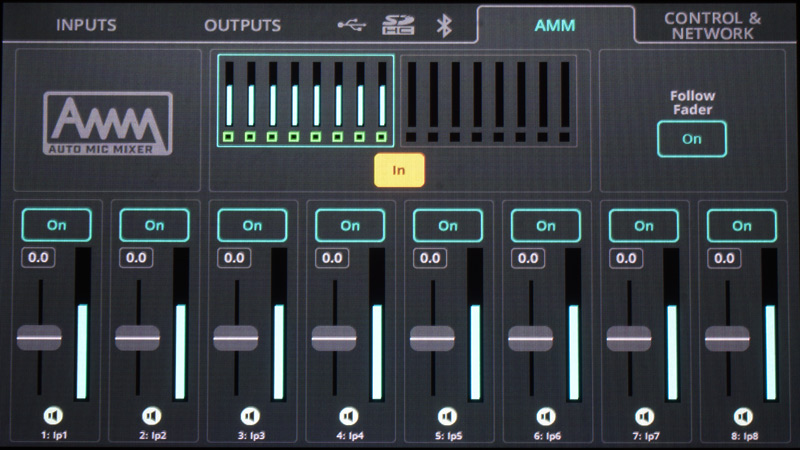This screenshot has width=800, height=450.
Task: Open the Control & Network tab
Action: tap(718, 26)
